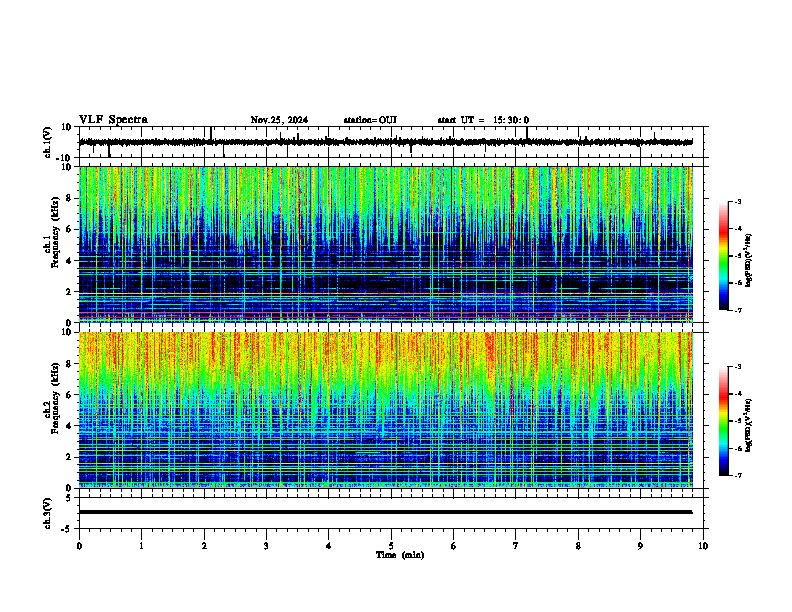This screenshot has width=792, height=612.
Task: Click the time axis tick label '9'
Action: [640, 546]
